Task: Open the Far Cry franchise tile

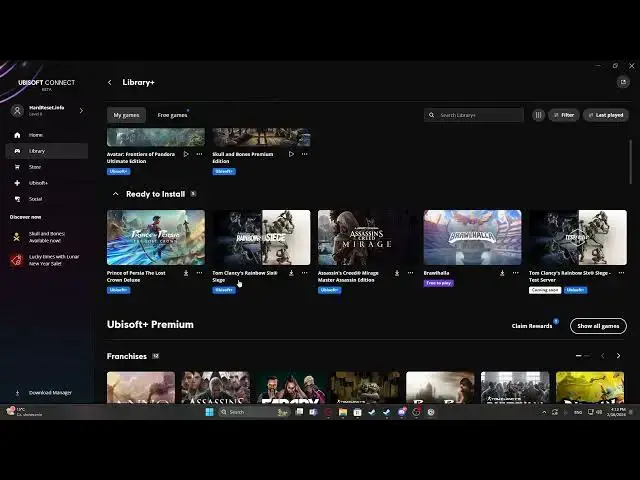Action: pyautogui.click(x=290, y=387)
